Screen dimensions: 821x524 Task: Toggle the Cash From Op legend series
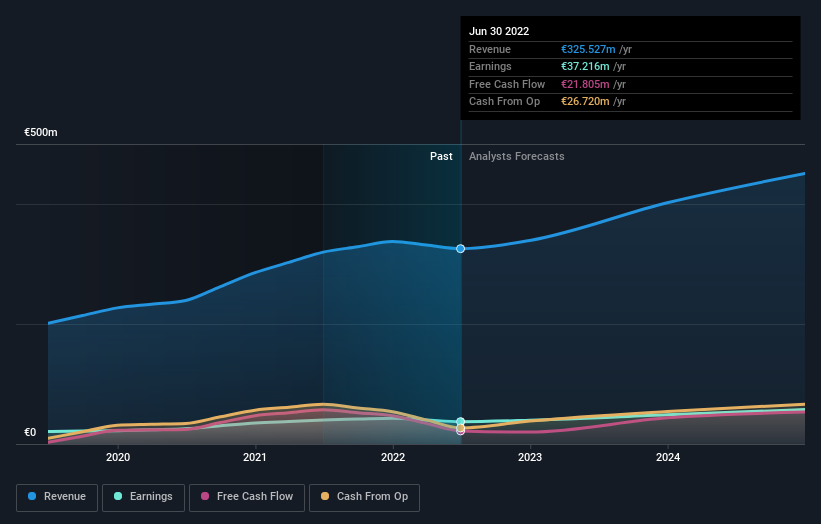click(364, 497)
